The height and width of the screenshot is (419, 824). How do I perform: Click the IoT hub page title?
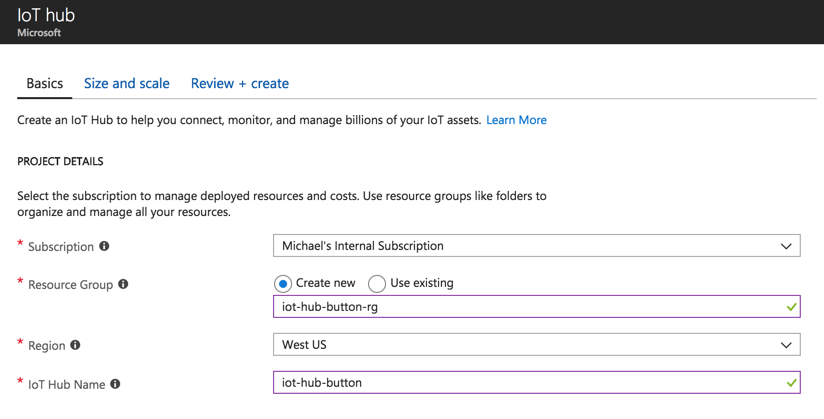click(46, 15)
